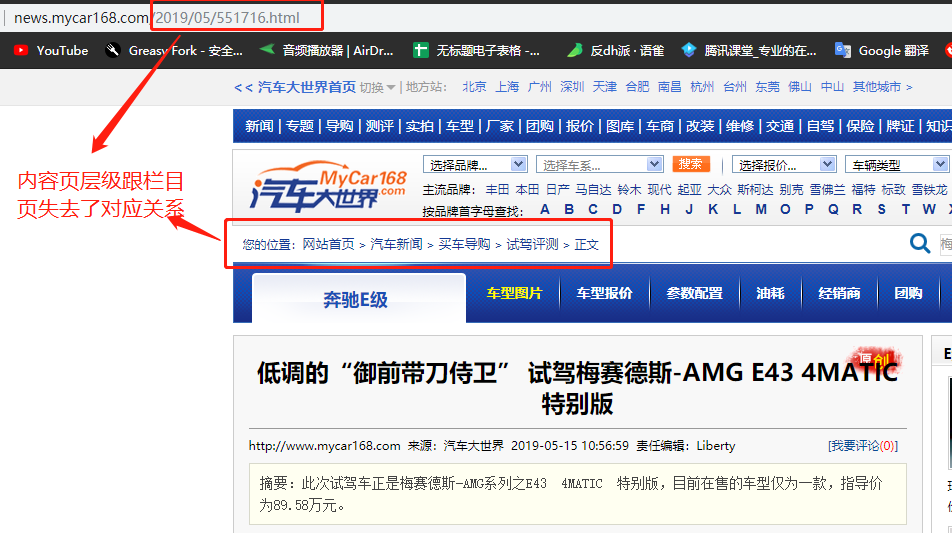Browse brands starting with letter M
Screen dimensions: 952x533
(761, 209)
